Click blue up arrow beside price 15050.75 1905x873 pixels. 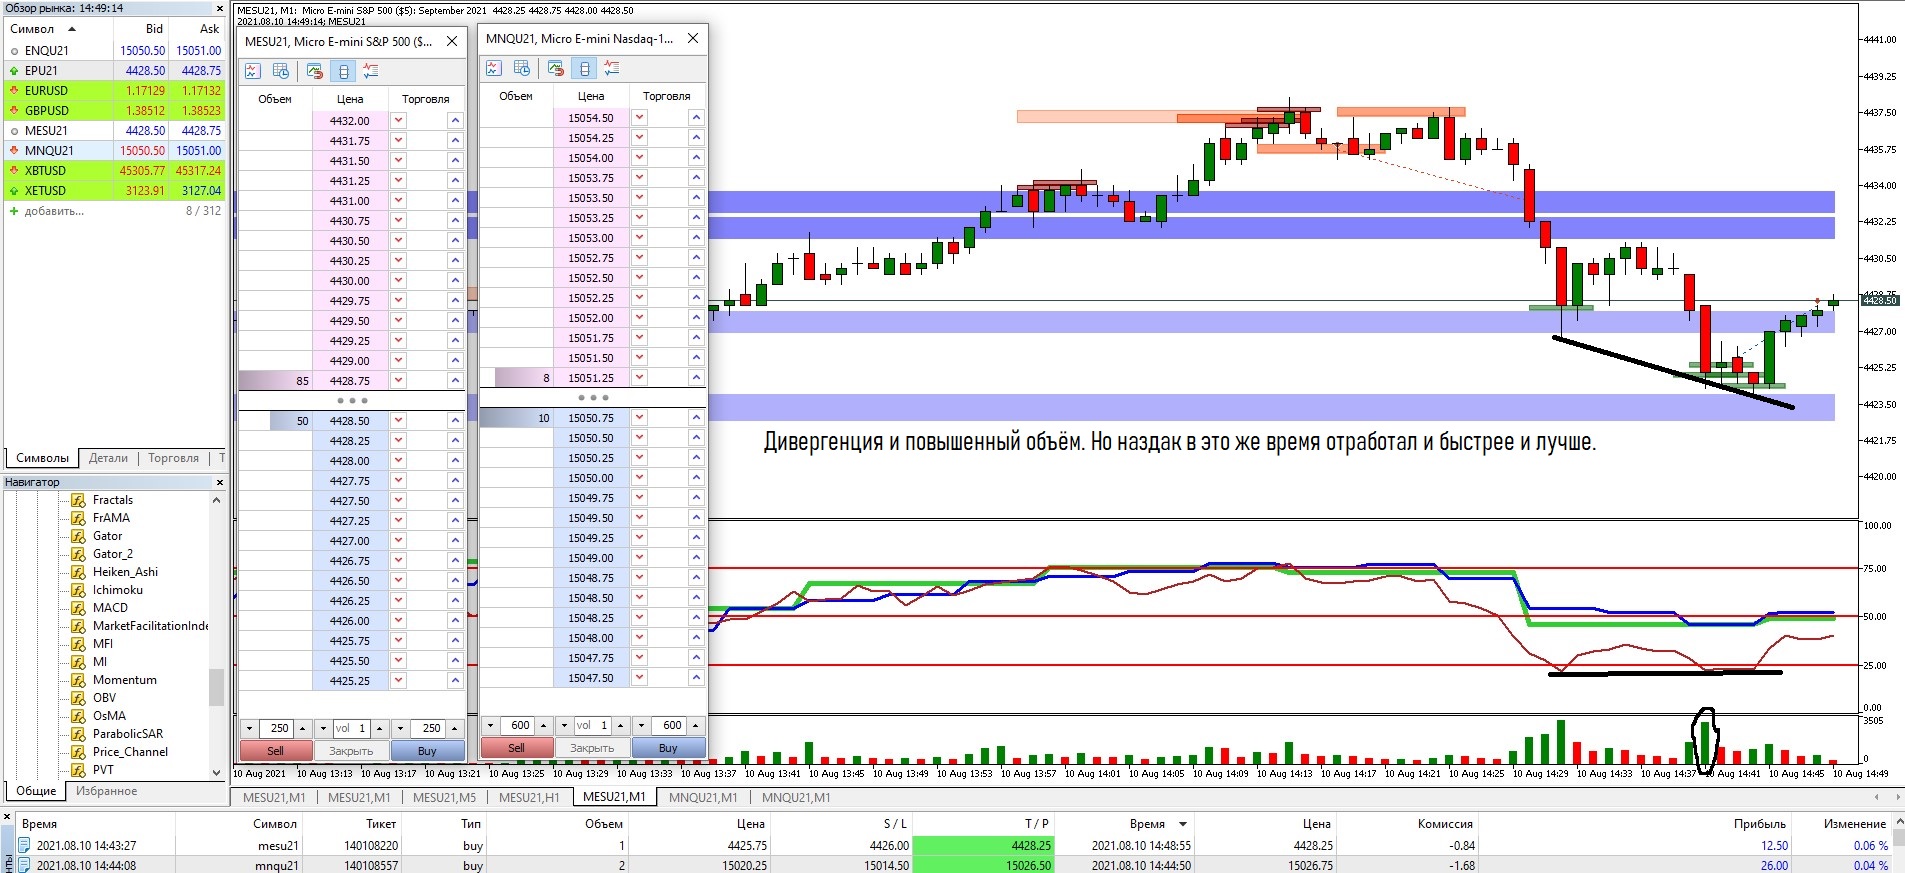pos(696,418)
